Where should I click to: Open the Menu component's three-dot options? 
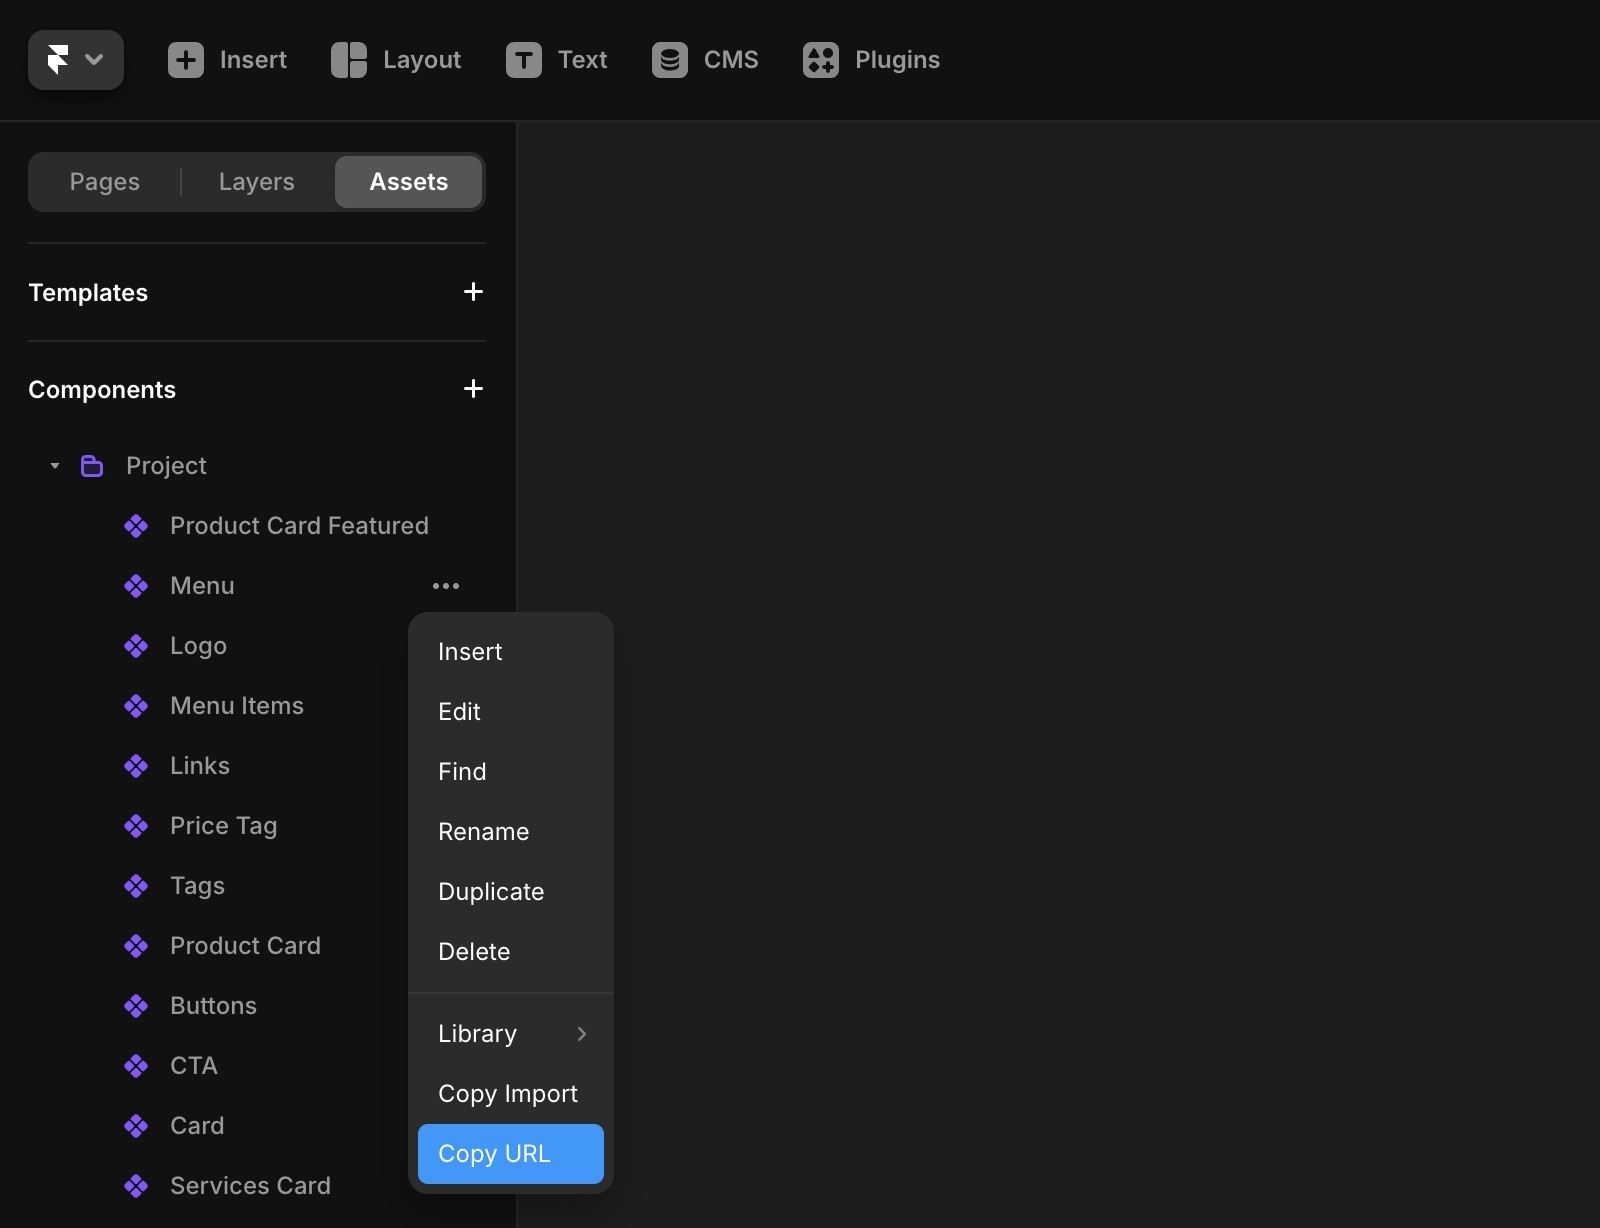click(x=446, y=586)
